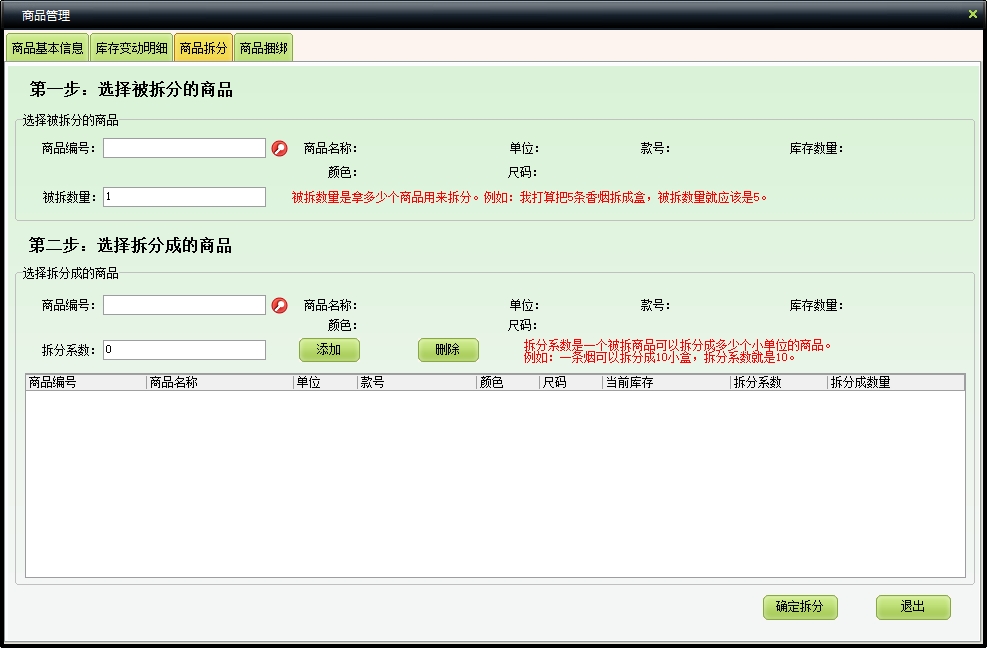Viewport: 987px width, 648px height.
Task: Focus the 商品编号 field in step two
Action: pos(184,305)
